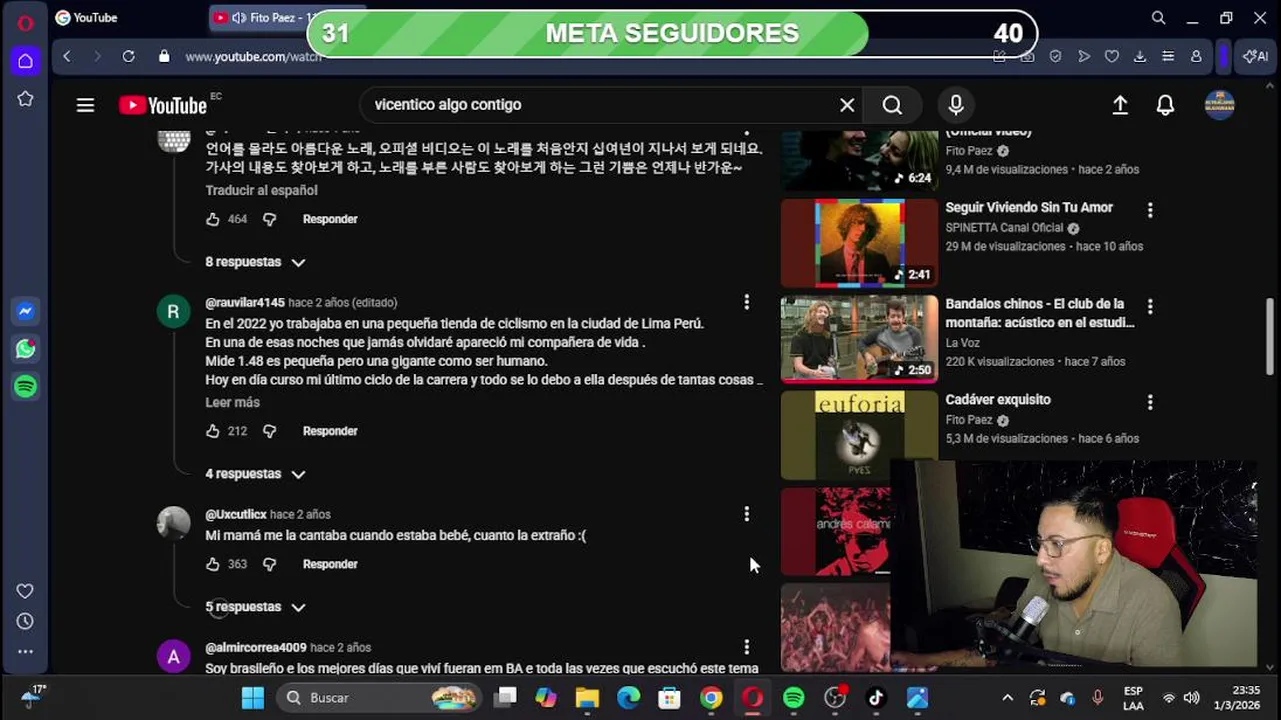
Task: Open 'Cadáver exquisito' video title
Action: click(x=998, y=399)
